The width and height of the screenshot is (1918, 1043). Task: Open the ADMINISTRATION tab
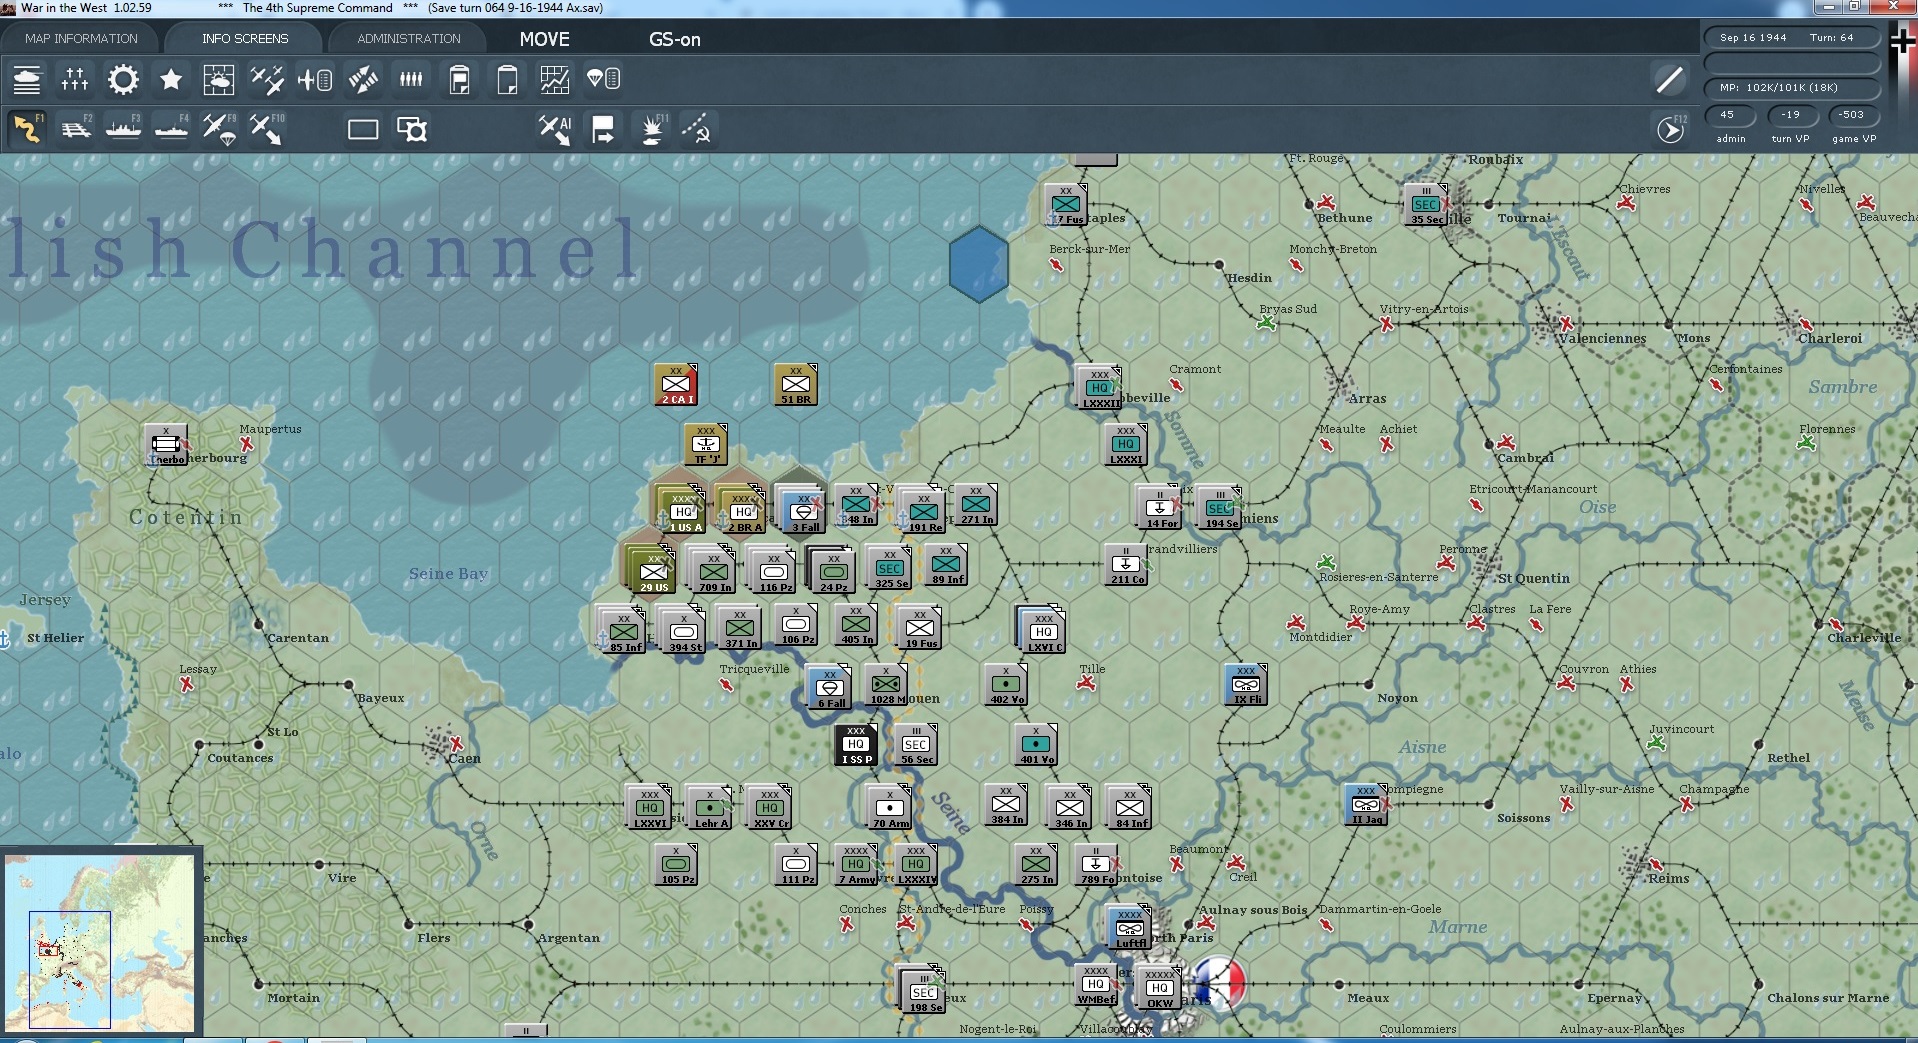click(x=409, y=38)
